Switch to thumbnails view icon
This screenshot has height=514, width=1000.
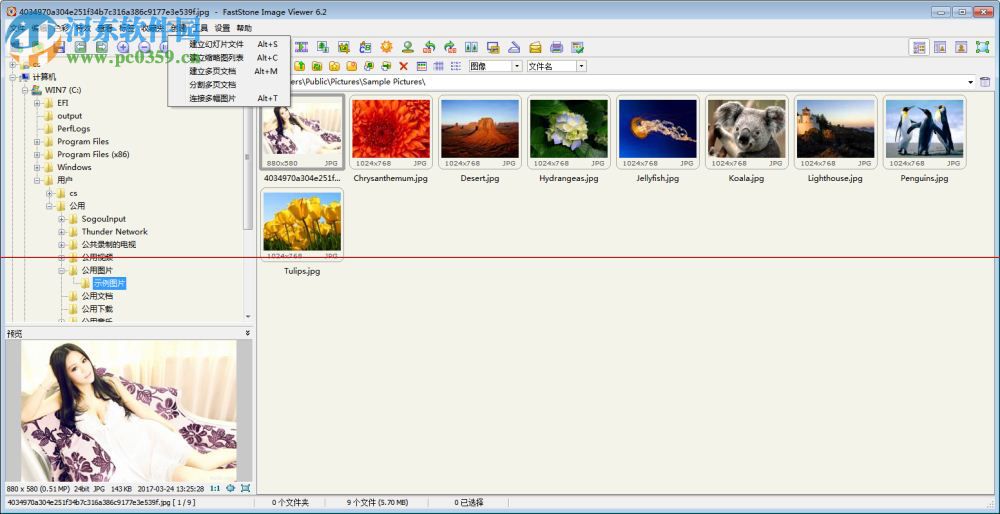422,66
